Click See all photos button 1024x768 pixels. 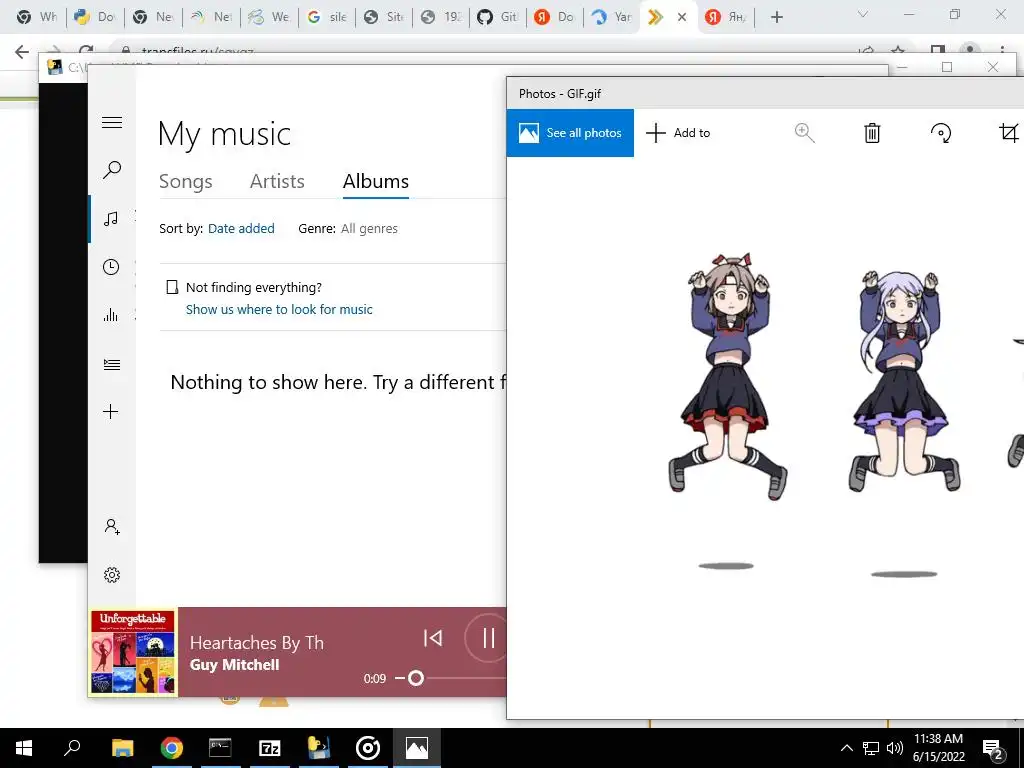[570, 133]
